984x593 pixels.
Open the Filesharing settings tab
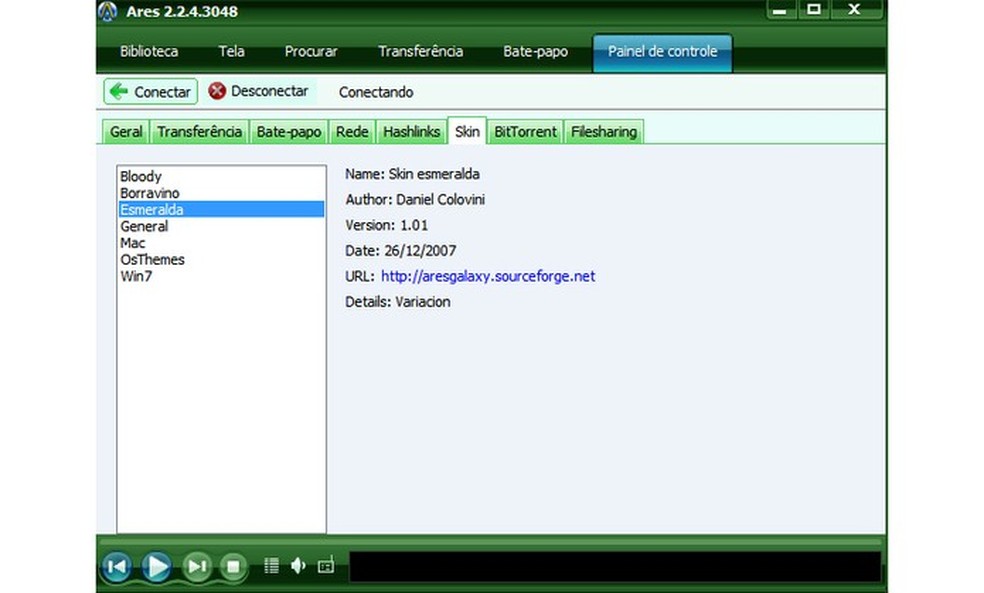coord(604,132)
